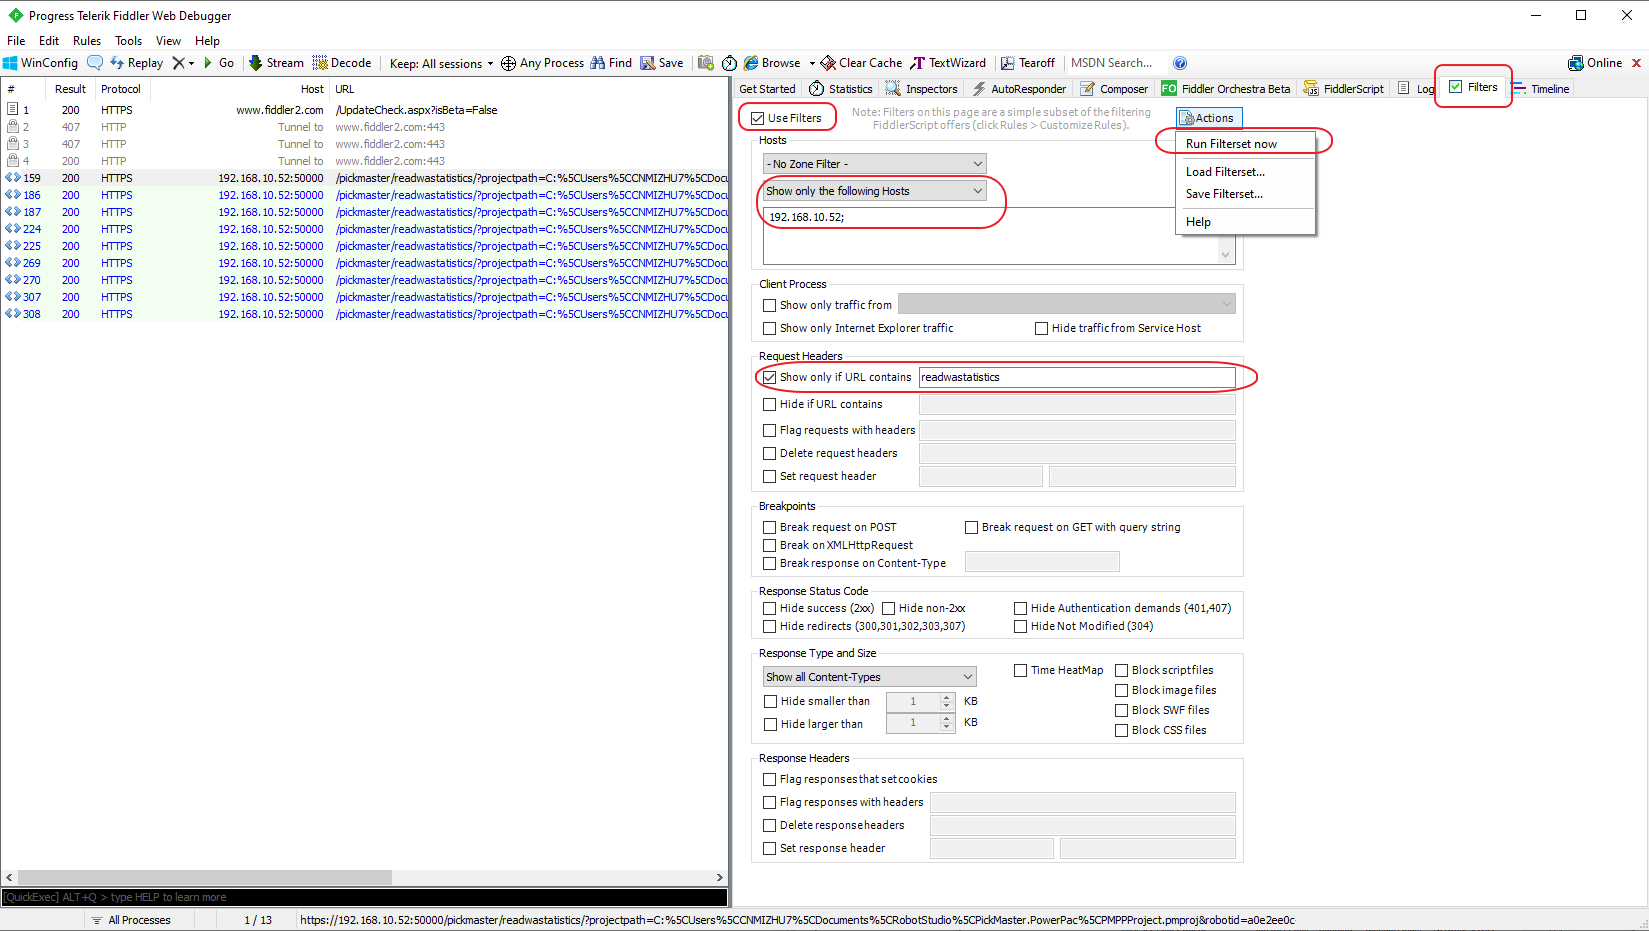
Task: Open the Tools menu
Action: tap(128, 41)
